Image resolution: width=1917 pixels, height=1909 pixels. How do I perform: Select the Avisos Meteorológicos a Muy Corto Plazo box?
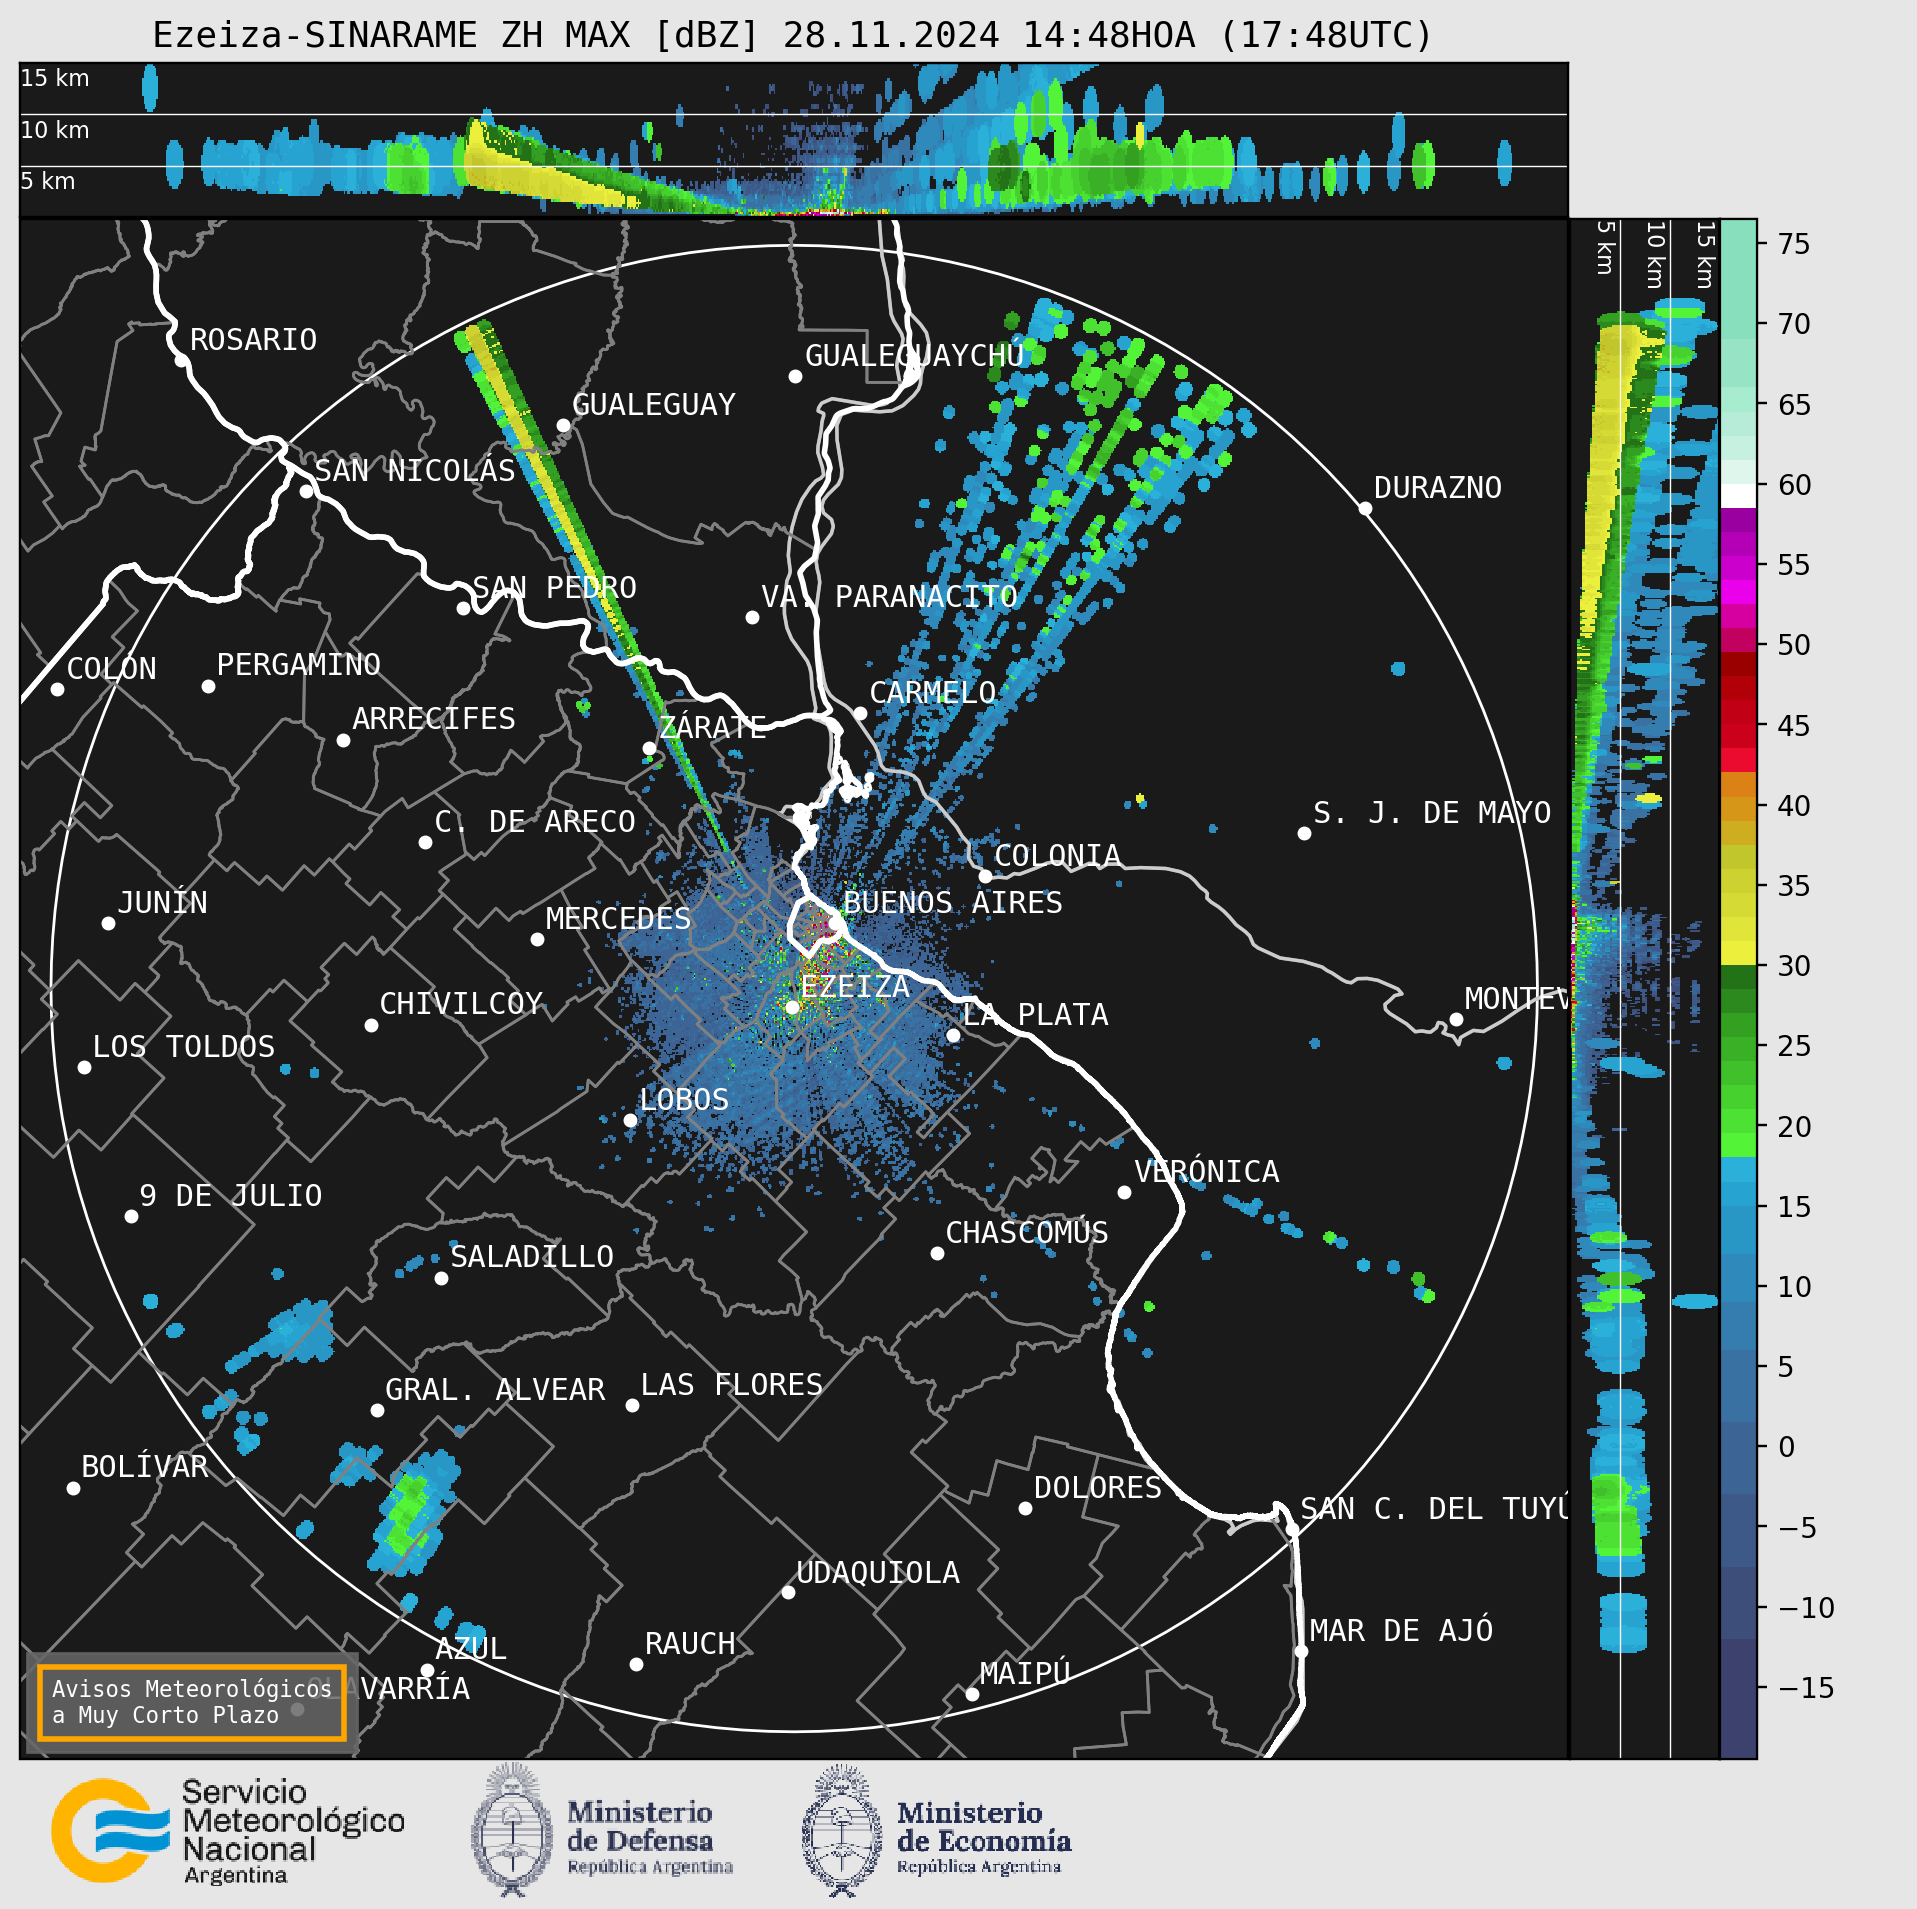(x=192, y=1702)
